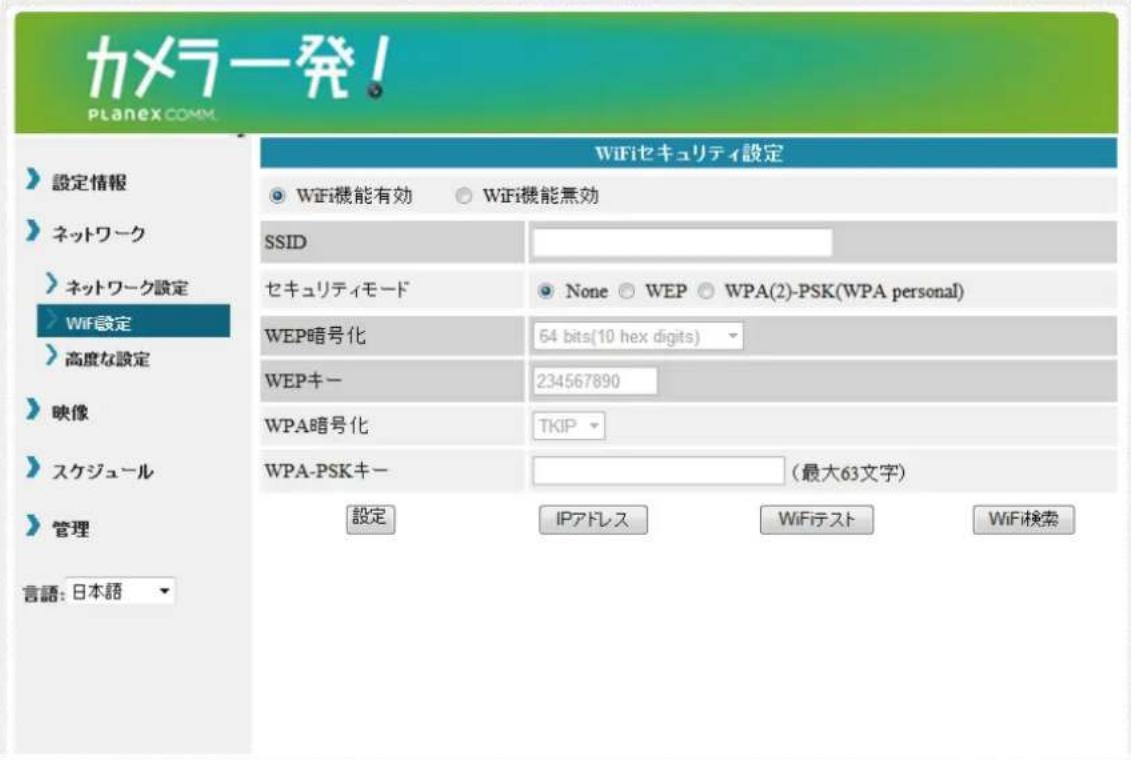Open スケジュール menu item
This screenshot has height=760, width=1131.
point(102,471)
